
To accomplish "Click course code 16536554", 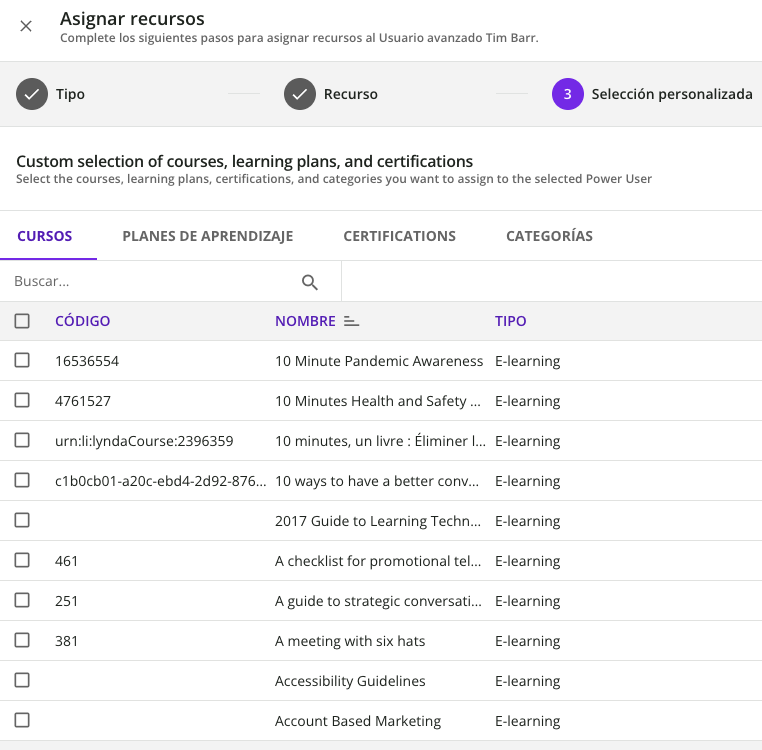I will pyautogui.click(x=87, y=361).
